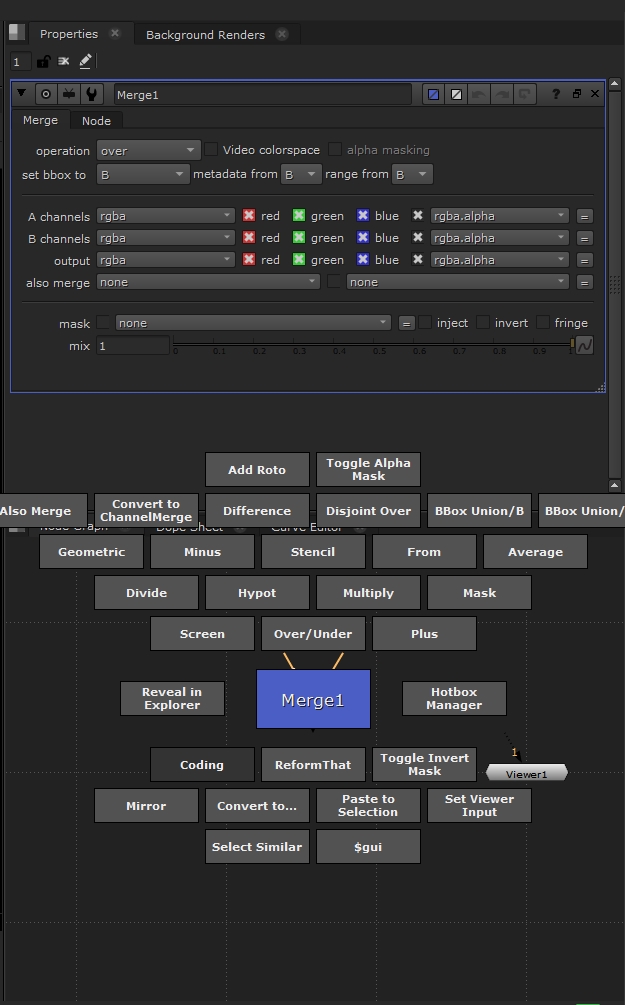The height and width of the screenshot is (1005, 625).
Task: Toggle the red channel of A channels
Action: [249, 216]
